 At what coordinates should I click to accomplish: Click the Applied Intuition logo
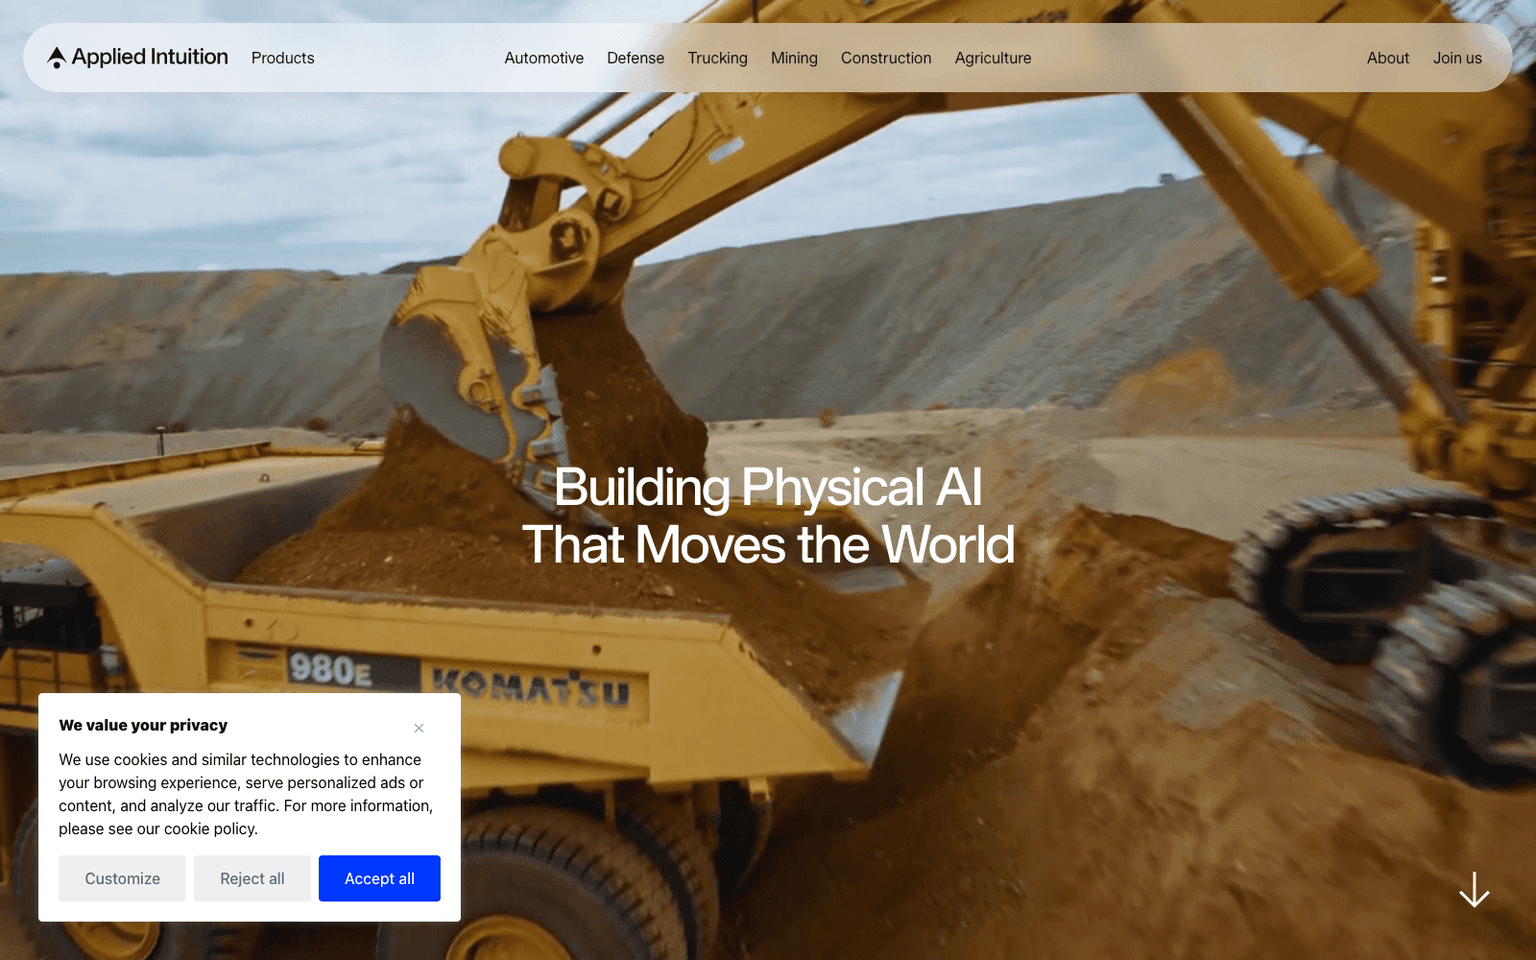point(138,58)
